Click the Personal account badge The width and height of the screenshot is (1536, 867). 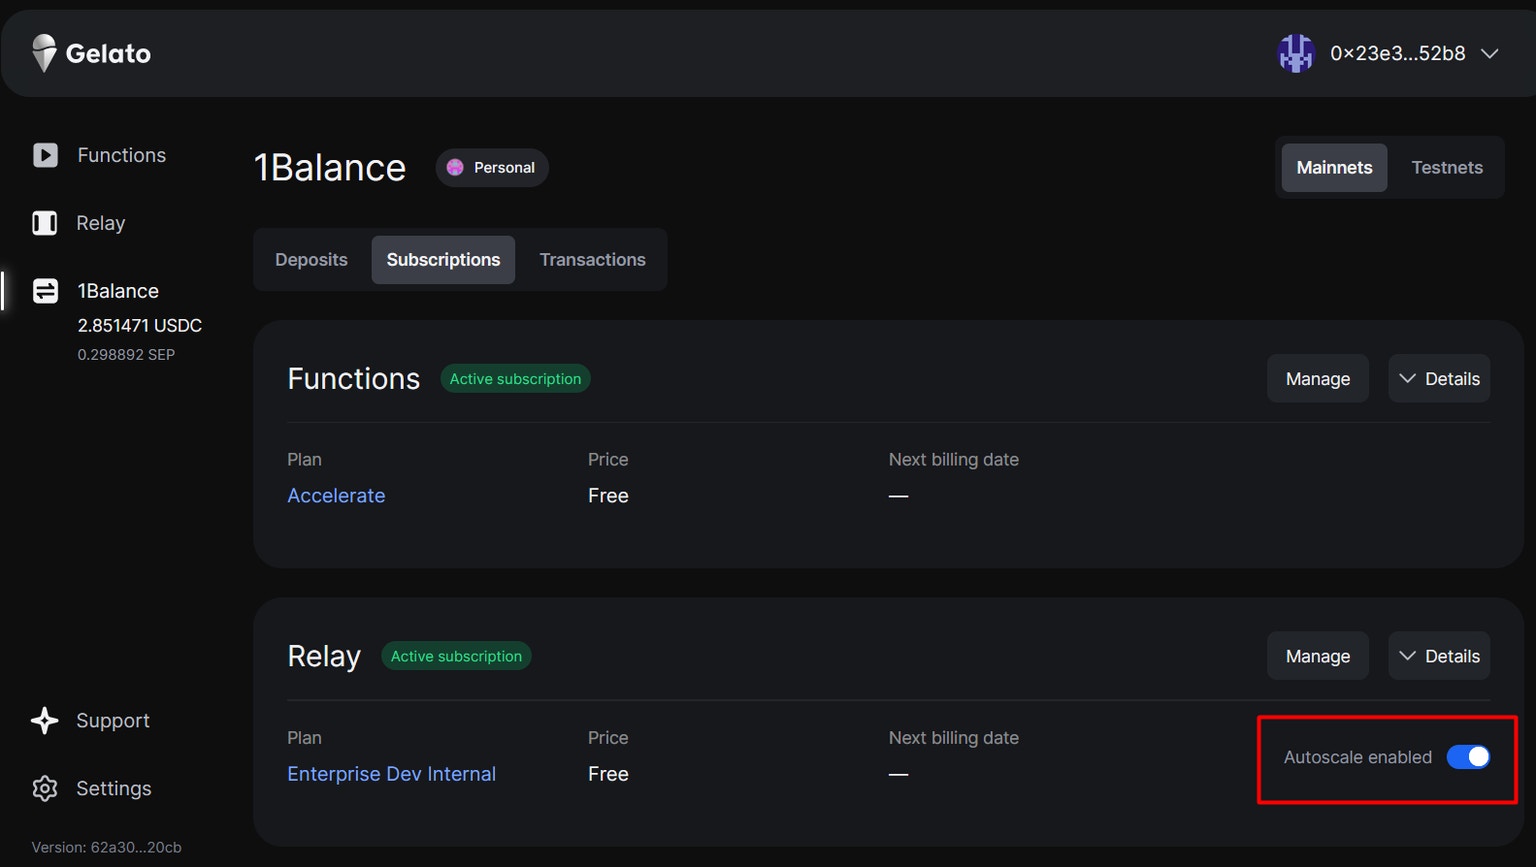(492, 167)
